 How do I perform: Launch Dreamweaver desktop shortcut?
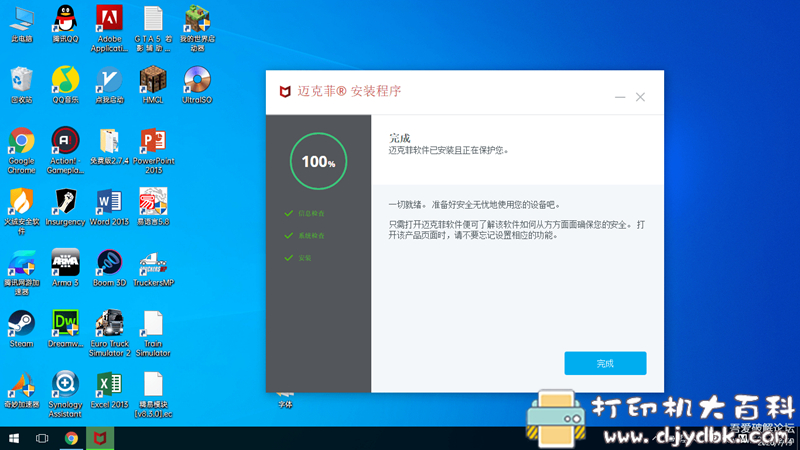(x=65, y=329)
